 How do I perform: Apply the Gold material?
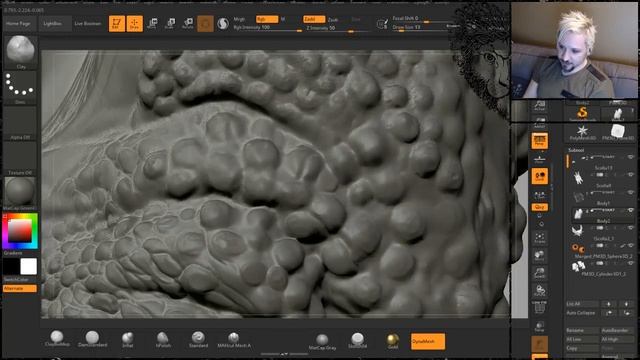[393, 341]
